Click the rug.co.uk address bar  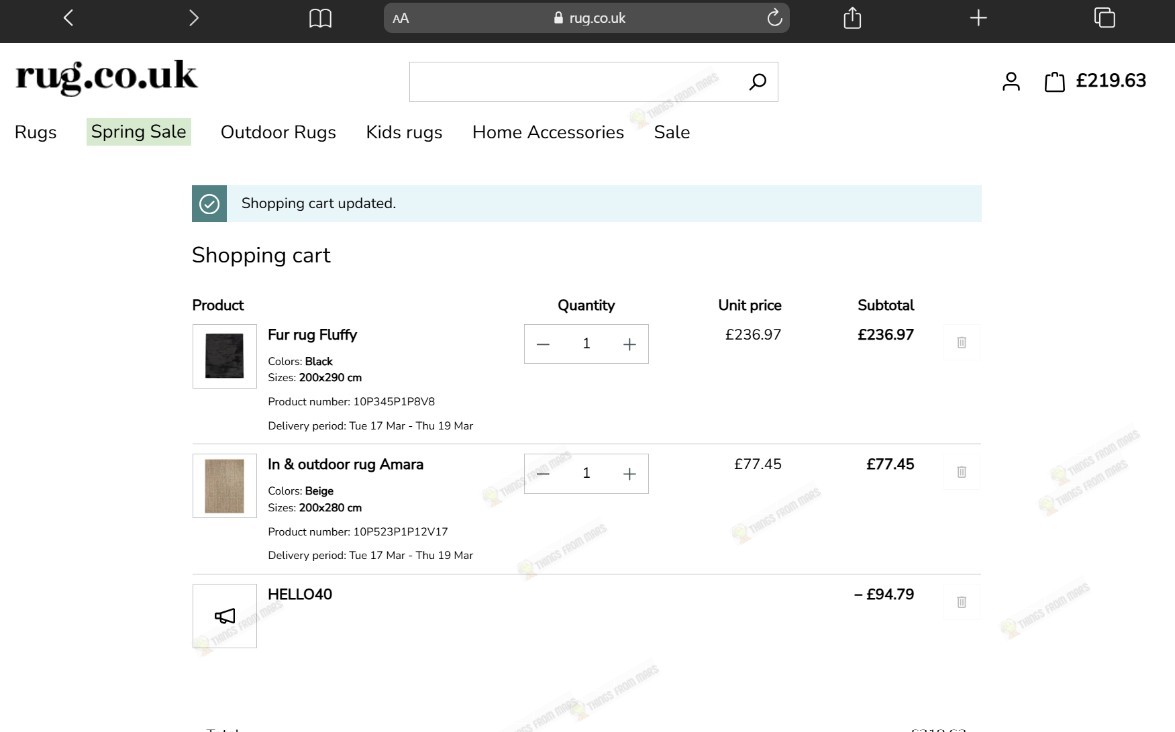[587, 18]
